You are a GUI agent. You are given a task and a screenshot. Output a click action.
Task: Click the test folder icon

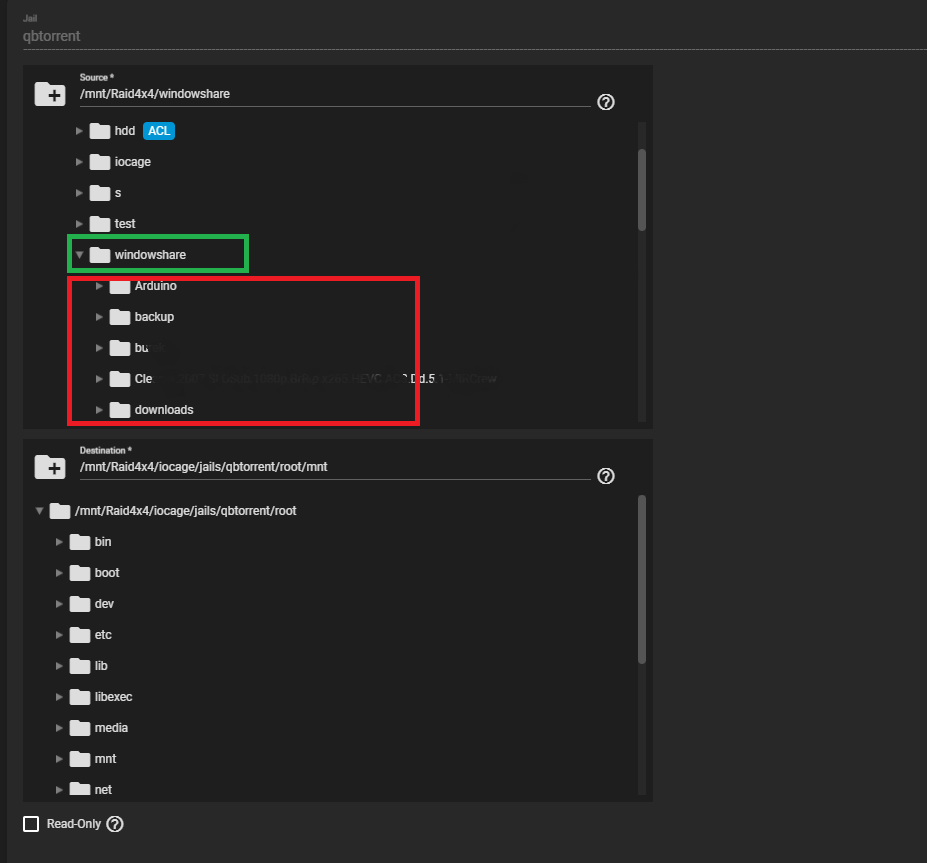tap(100, 224)
